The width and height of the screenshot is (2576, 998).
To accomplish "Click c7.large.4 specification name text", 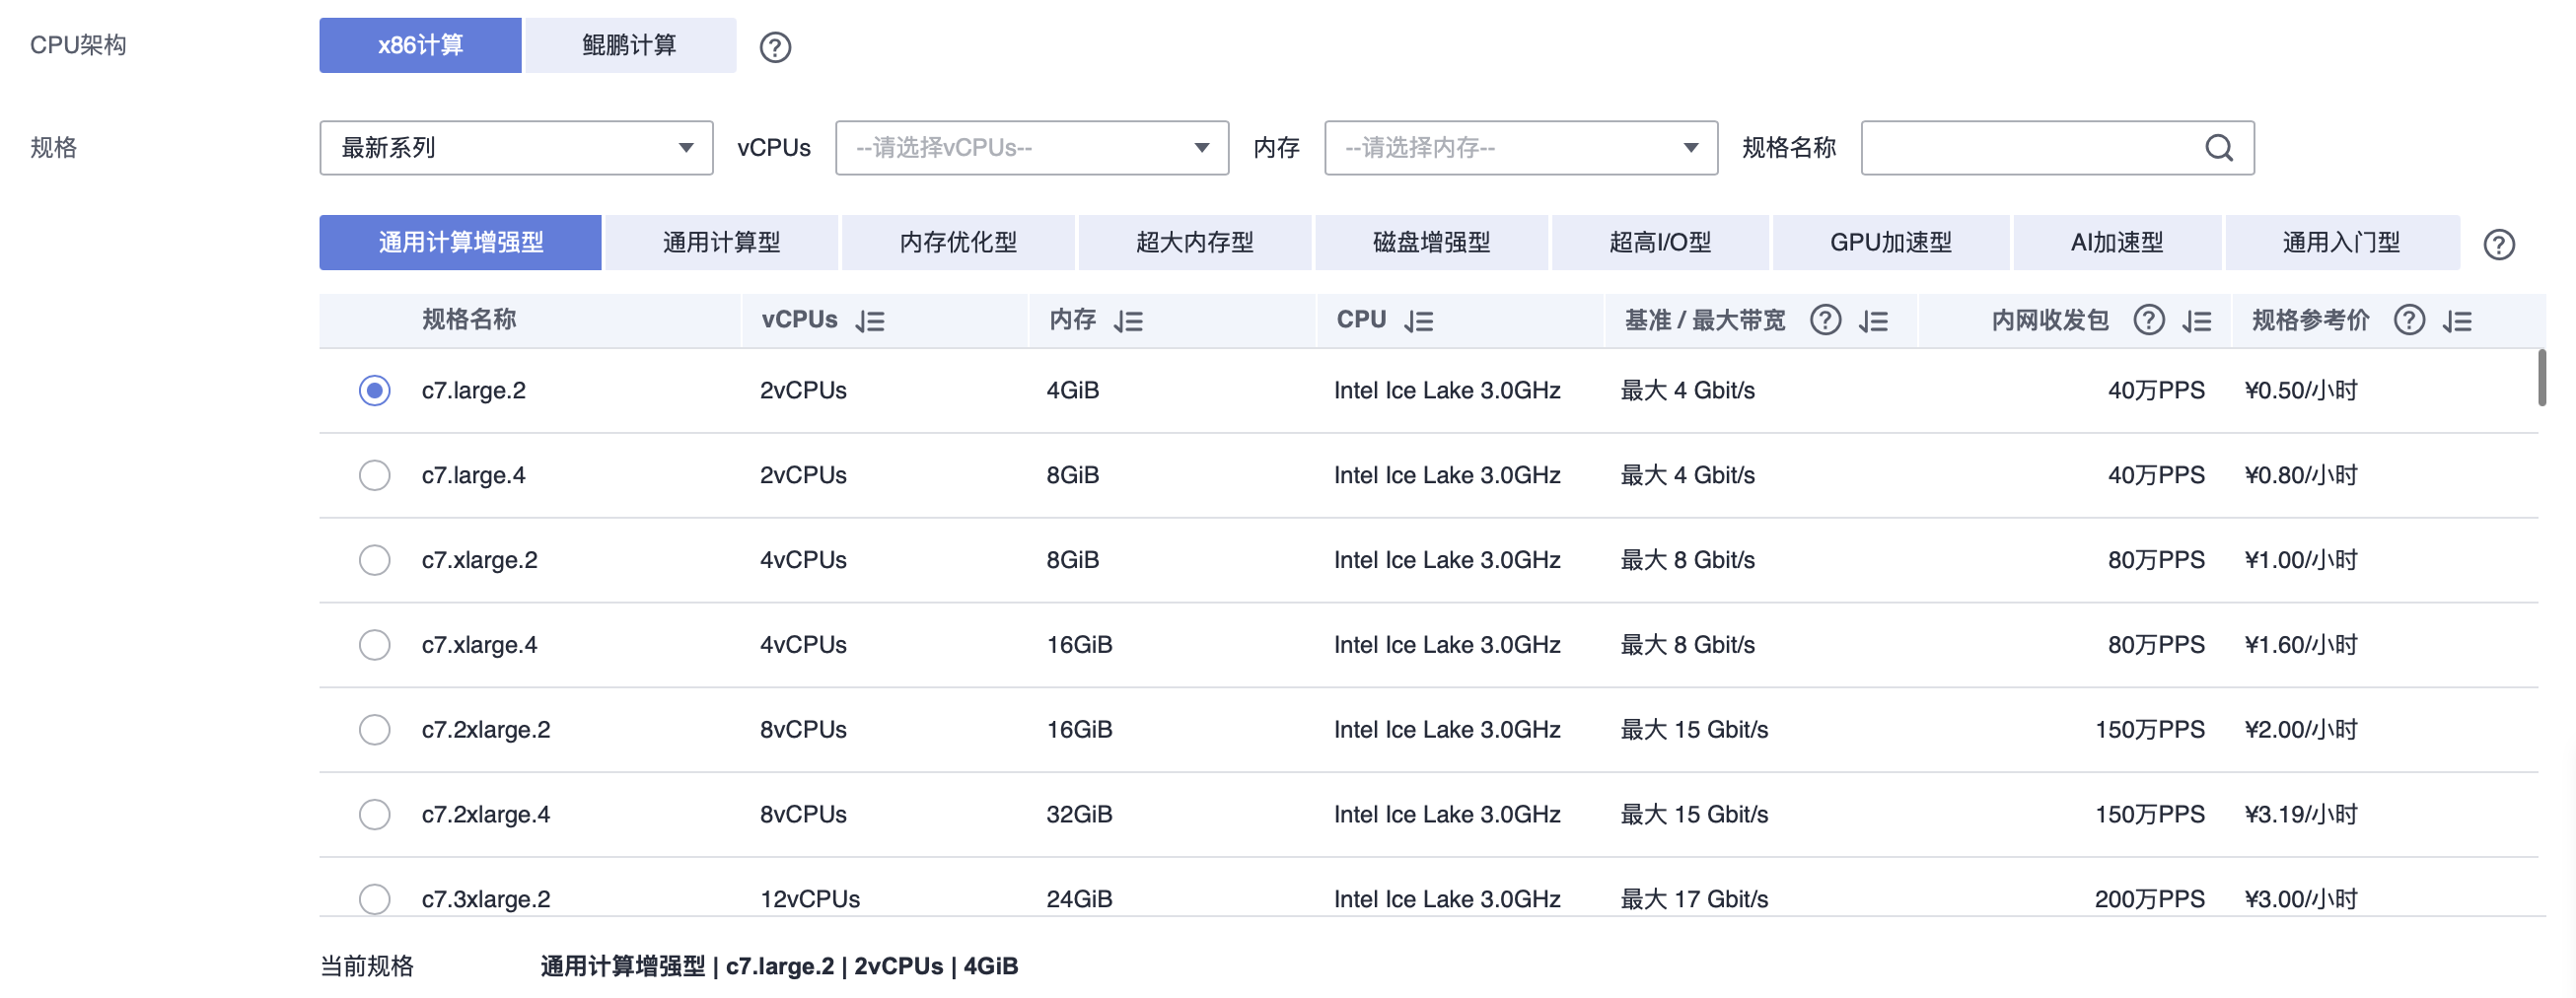I will click(x=473, y=475).
